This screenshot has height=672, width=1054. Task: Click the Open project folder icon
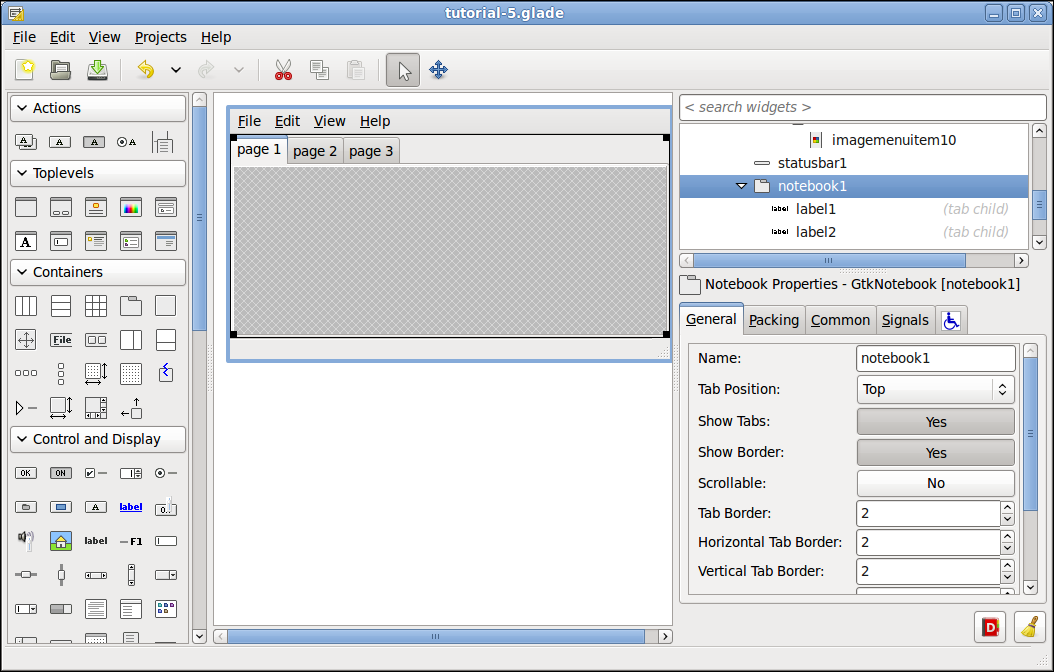pos(60,70)
